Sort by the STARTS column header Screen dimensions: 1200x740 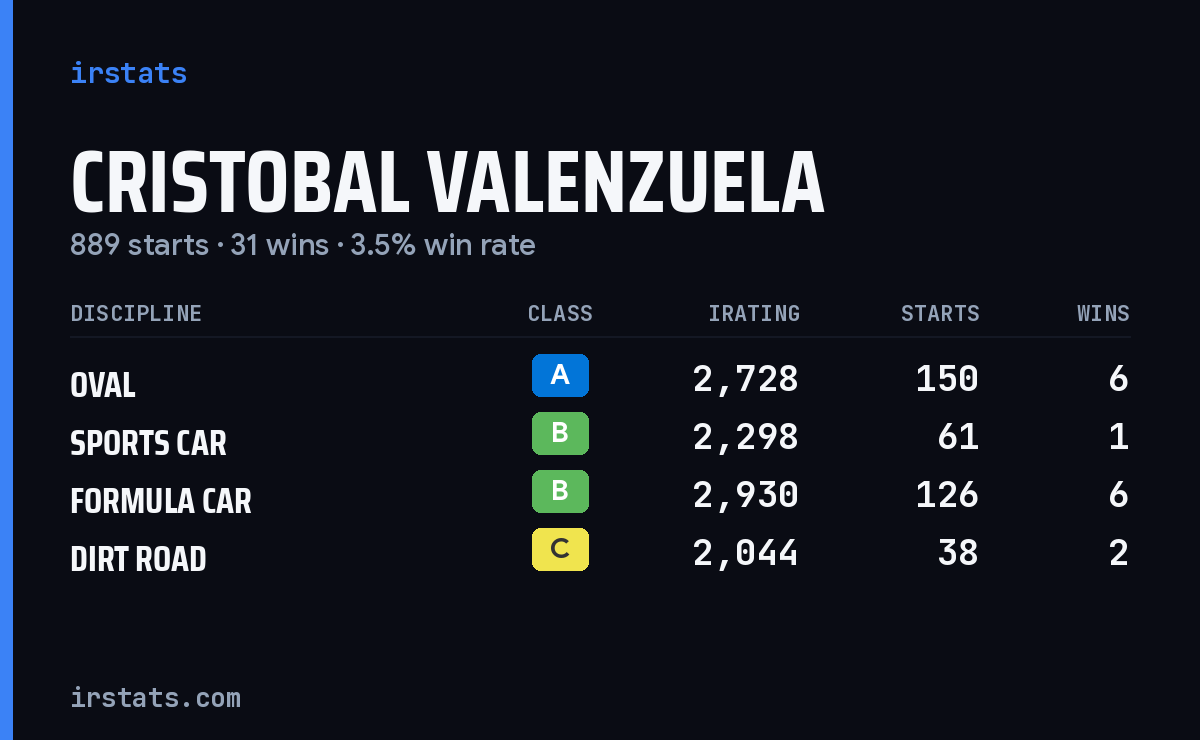pos(940,314)
